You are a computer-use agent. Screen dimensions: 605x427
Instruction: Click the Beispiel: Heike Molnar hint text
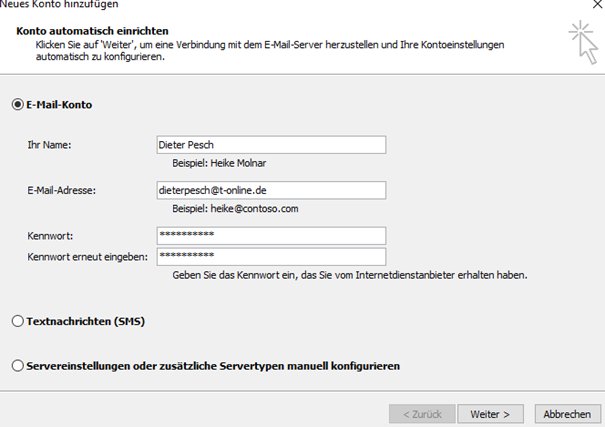tap(219, 163)
